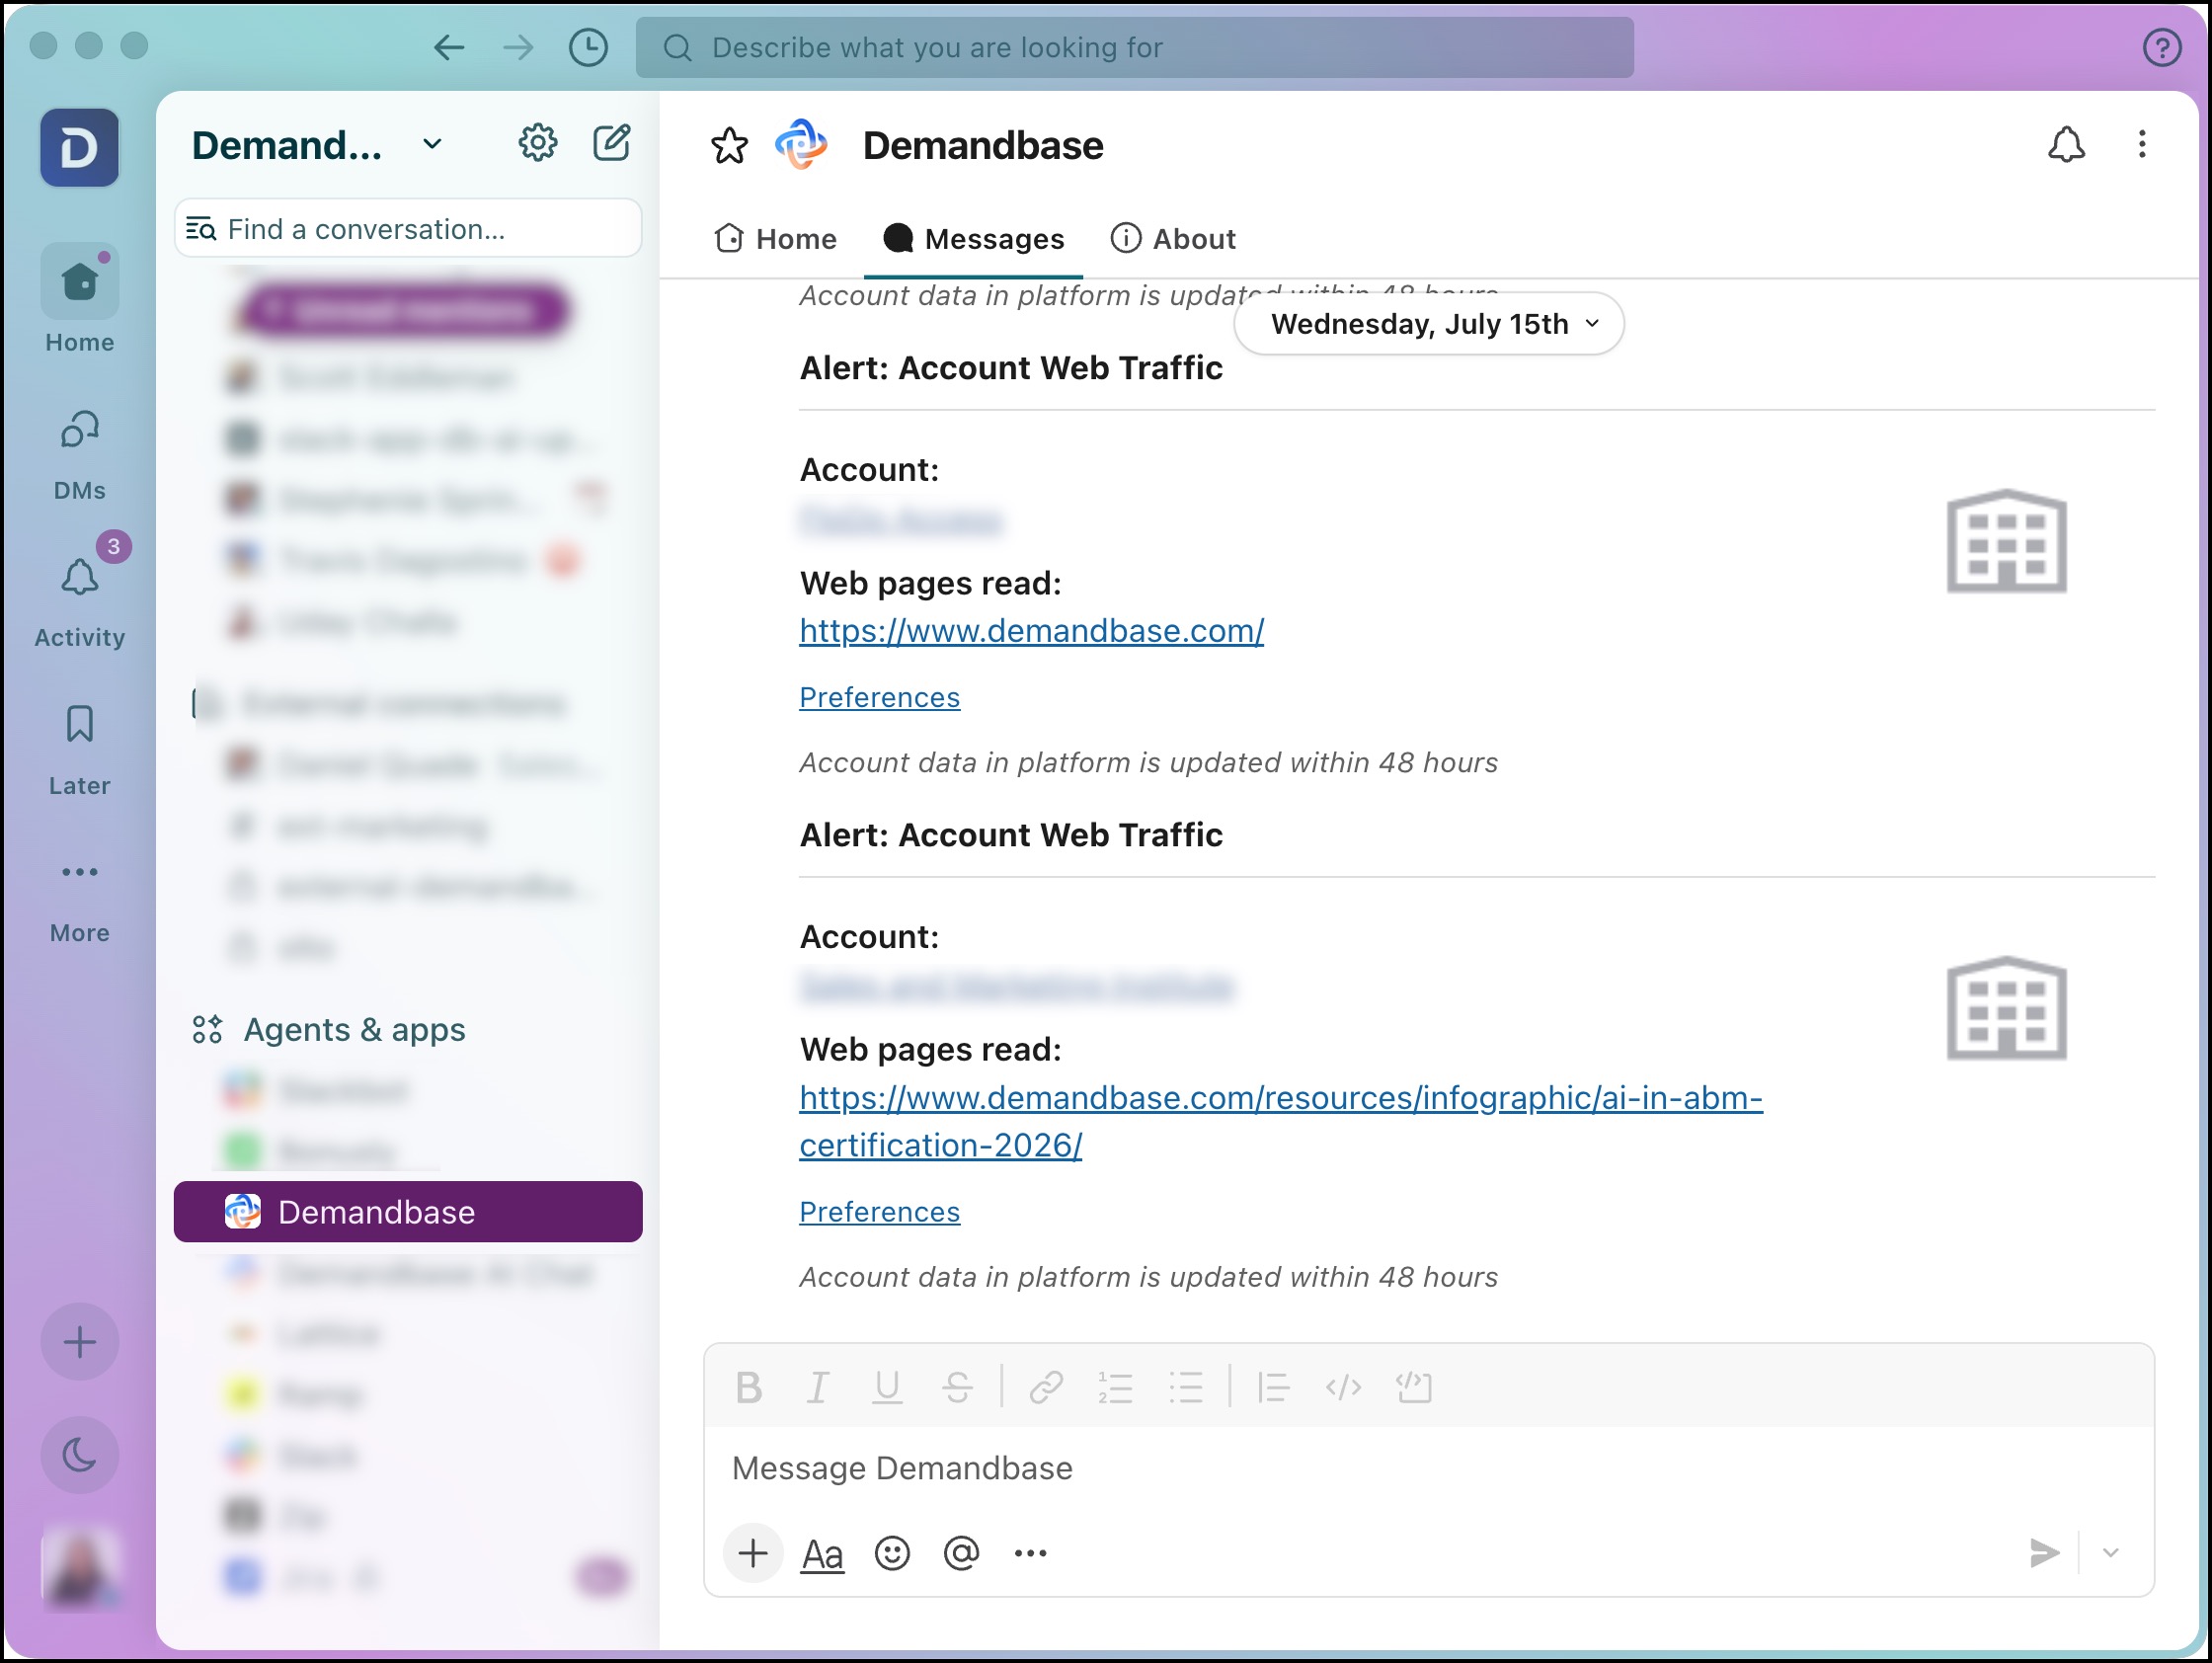Viewport: 2212px width, 1663px height.
Task: Open notification bell for Demandbase
Action: 2066,145
